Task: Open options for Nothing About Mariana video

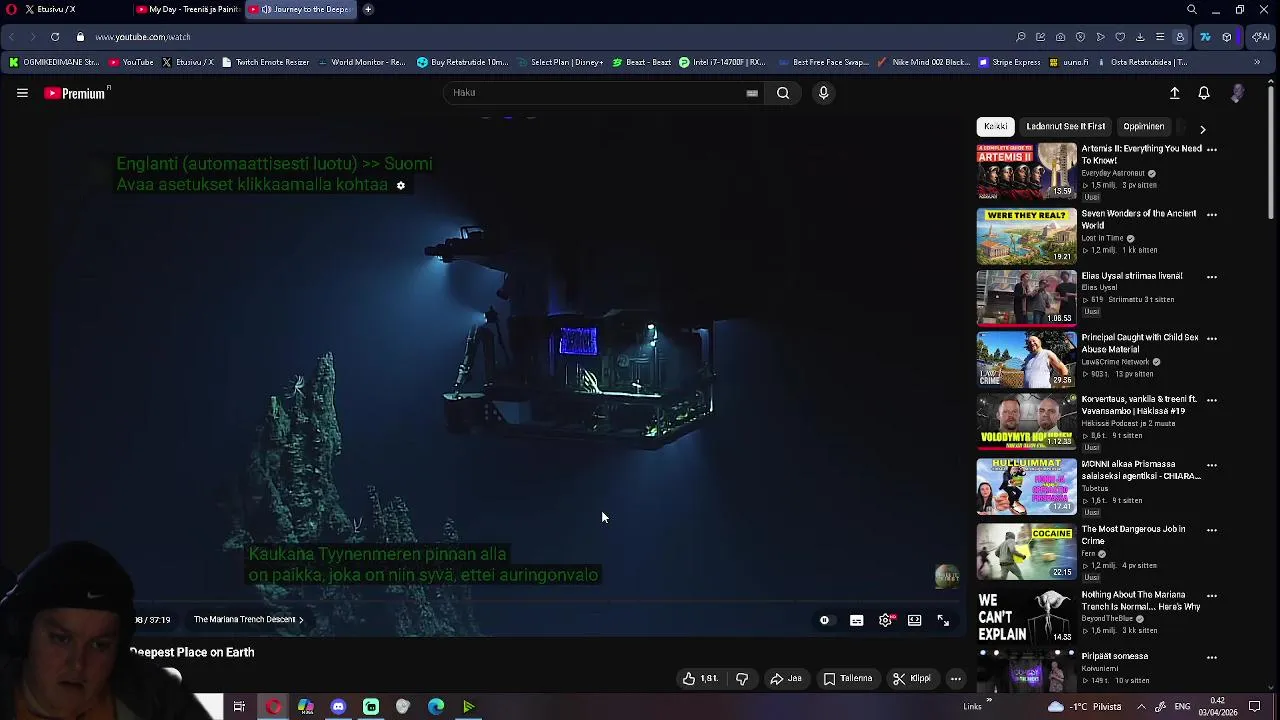Action: [x=1212, y=595]
